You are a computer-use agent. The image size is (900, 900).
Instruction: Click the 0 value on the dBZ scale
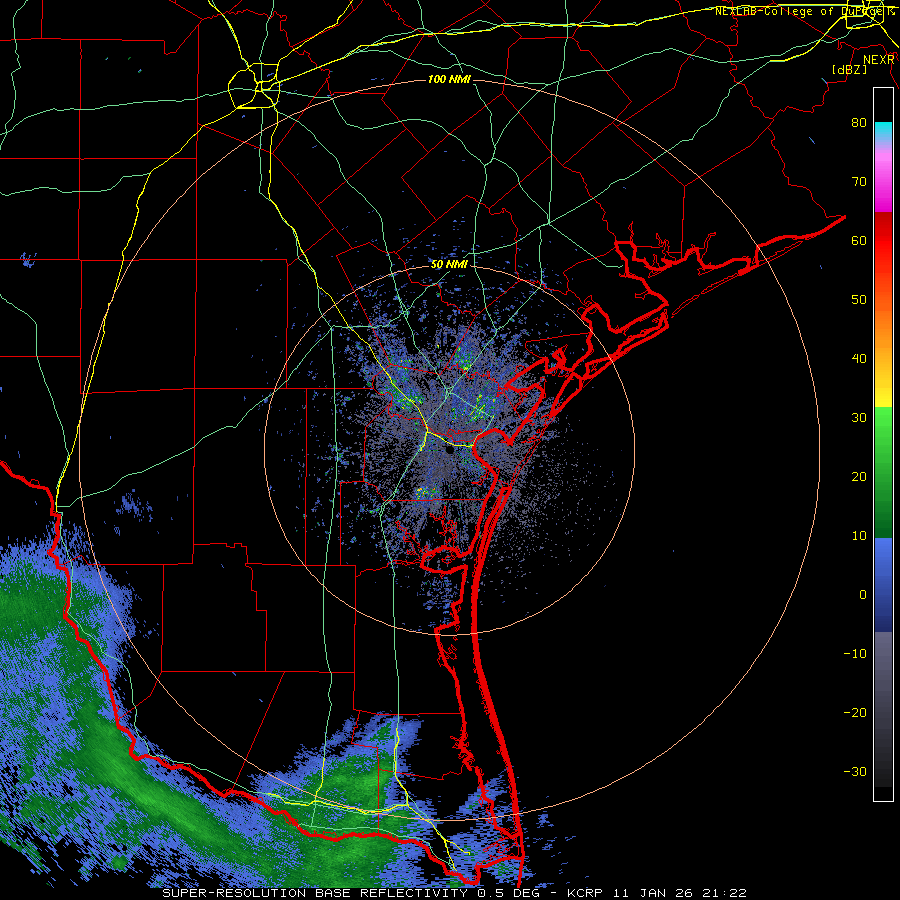click(x=863, y=595)
